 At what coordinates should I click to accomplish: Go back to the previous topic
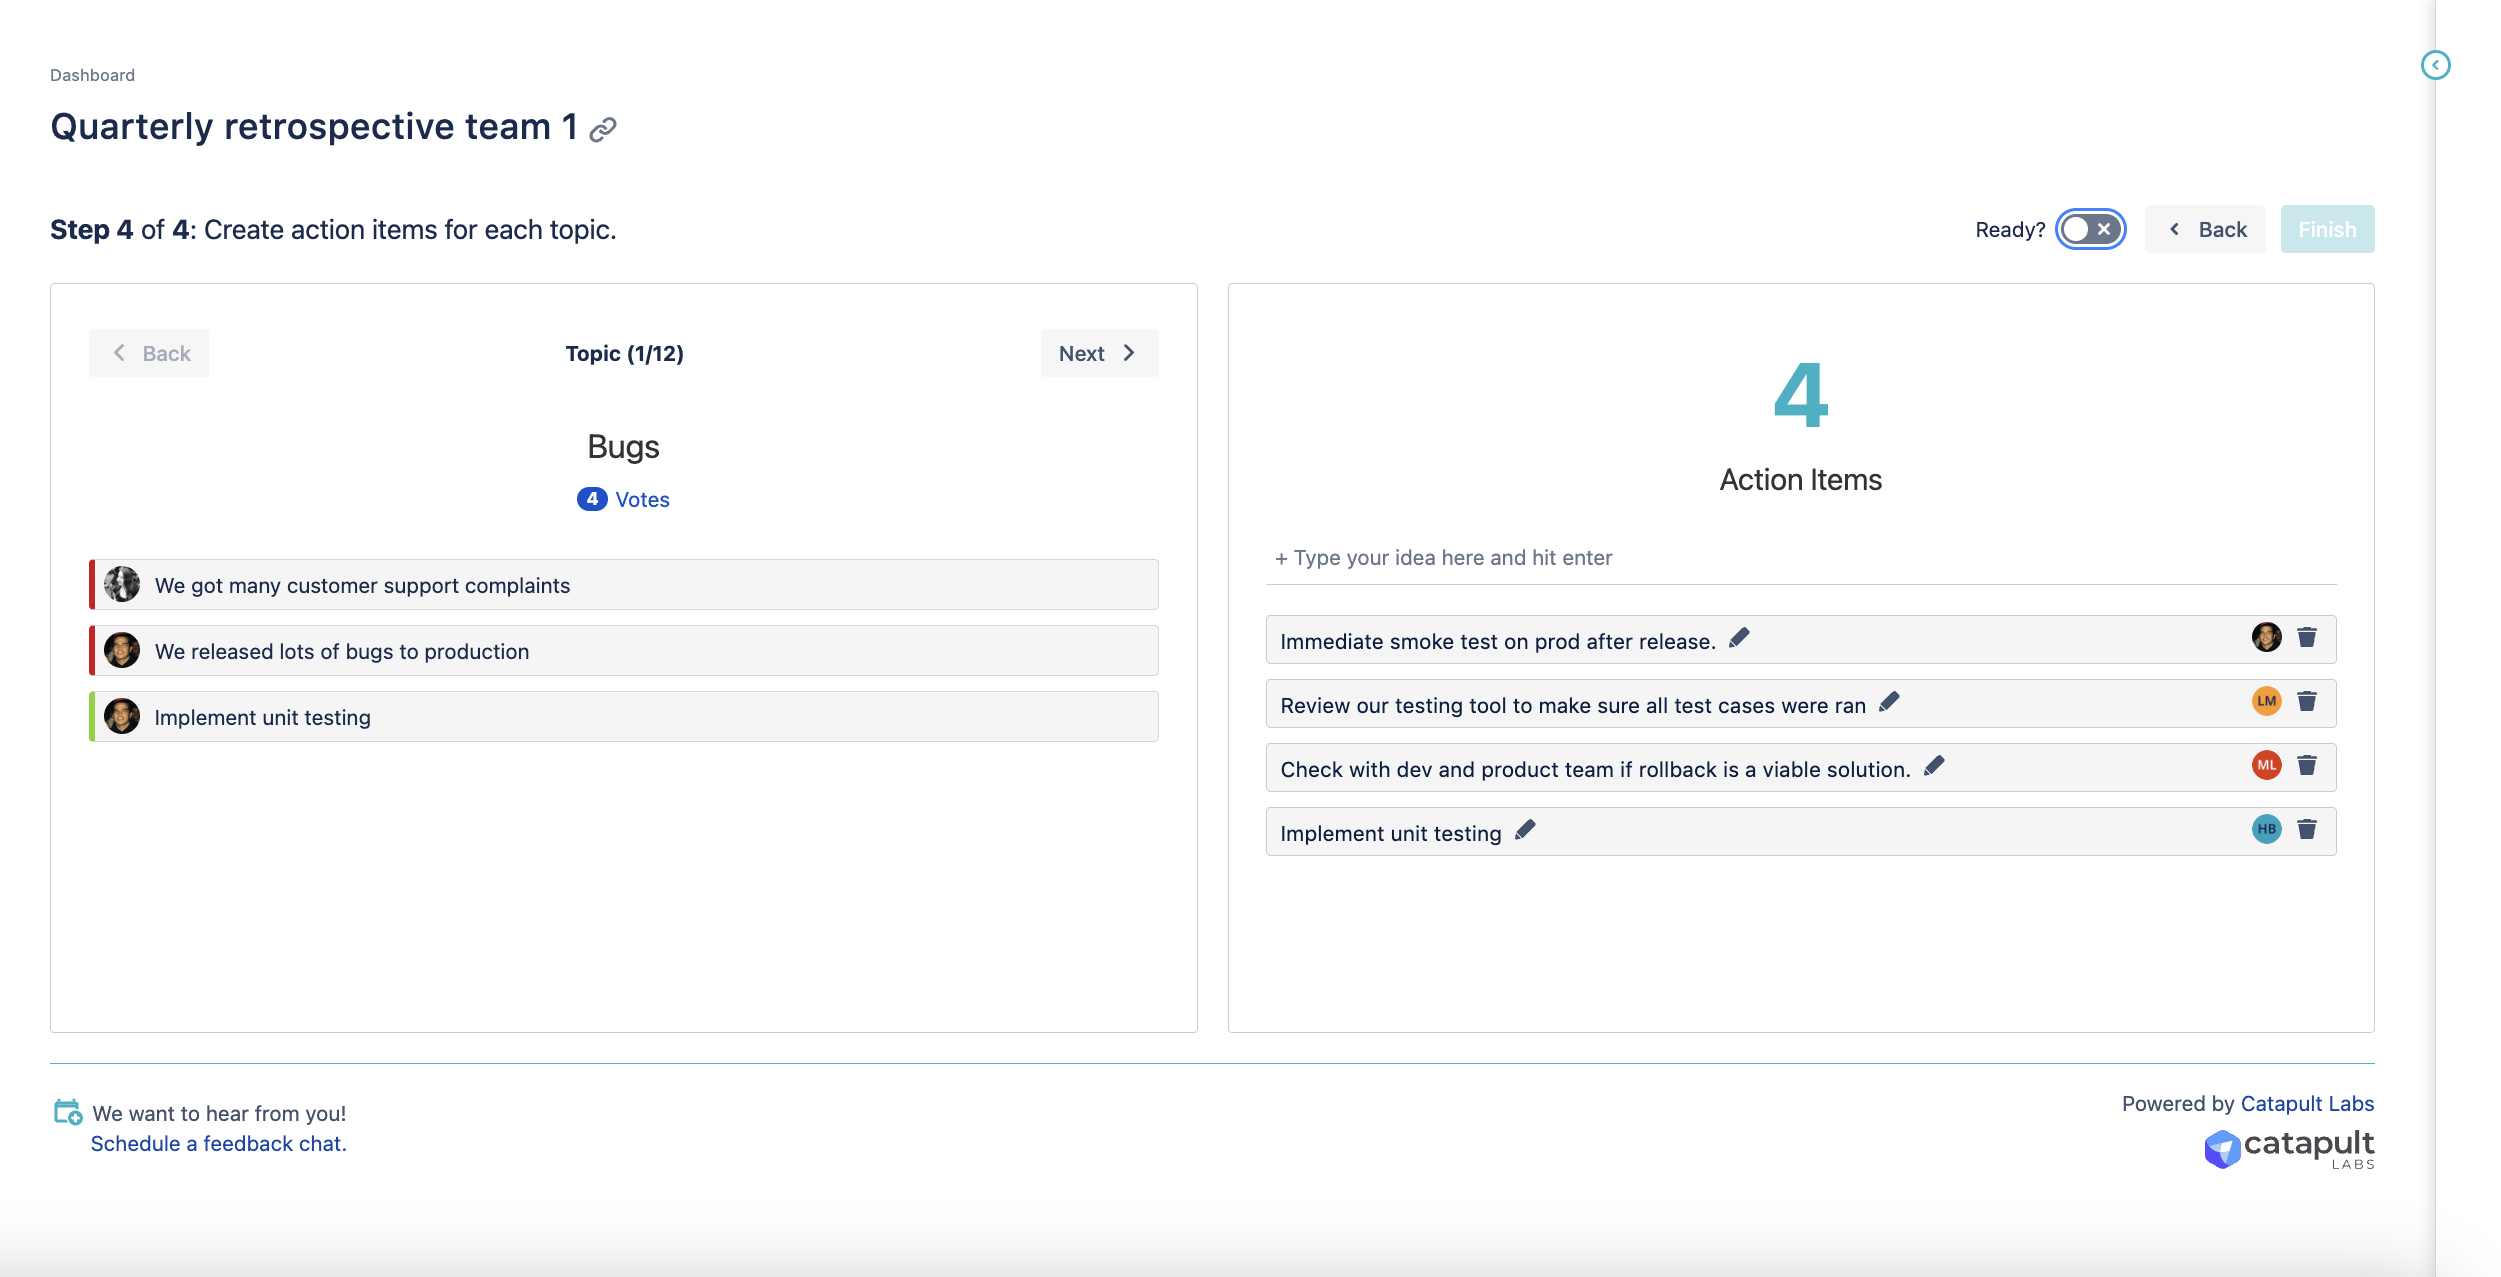pos(149,354)
